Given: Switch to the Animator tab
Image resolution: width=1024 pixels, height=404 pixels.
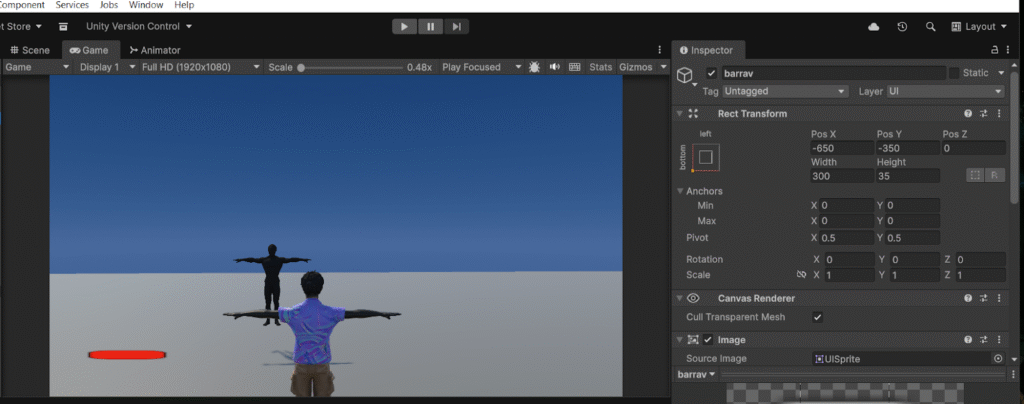Looking at the screenshot, I should [154, 49].
